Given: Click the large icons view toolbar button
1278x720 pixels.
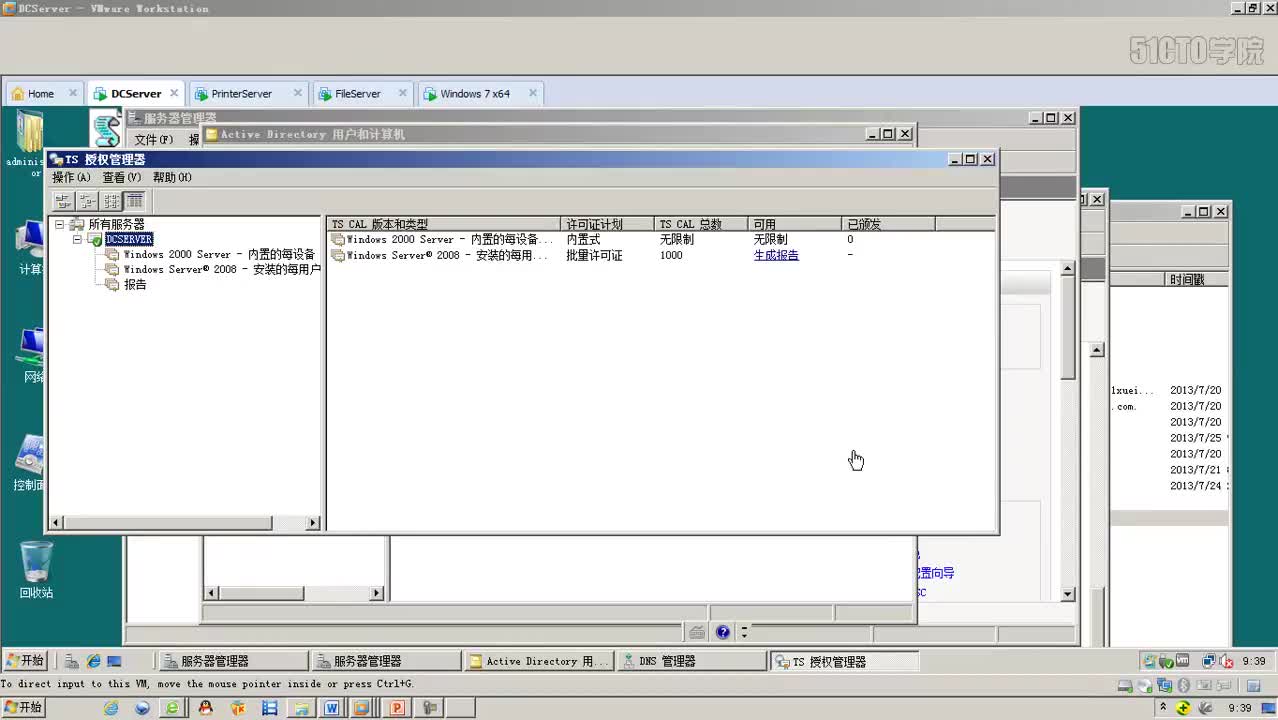Looking at the screenshot, I should pyautogui.click(x=64, y=201).
